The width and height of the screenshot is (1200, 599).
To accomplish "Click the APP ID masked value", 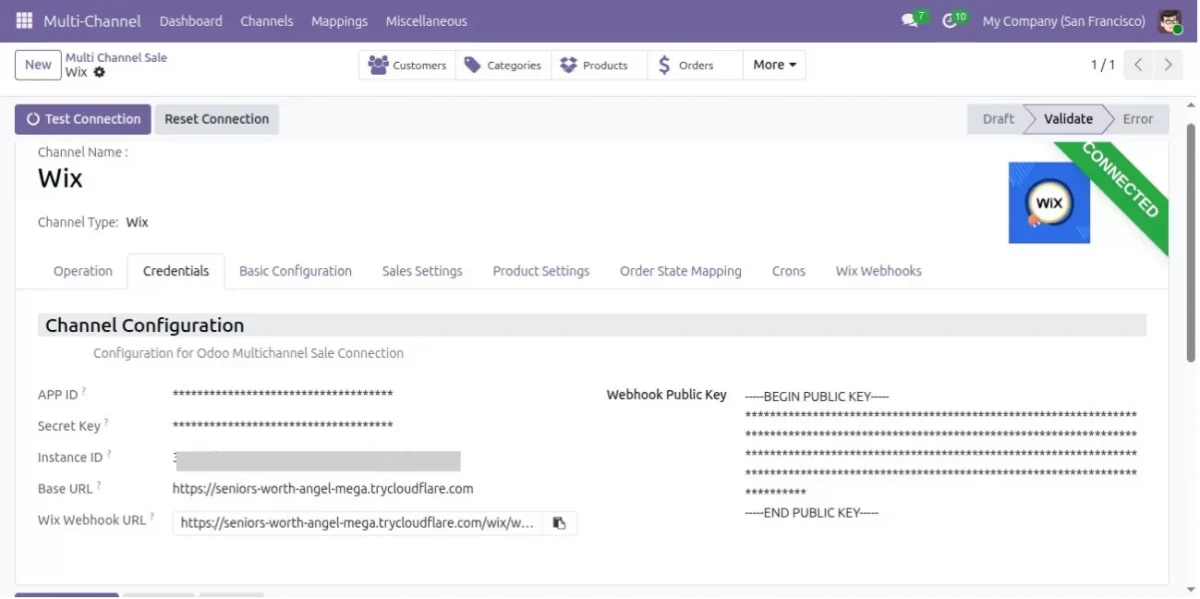I will tap(283, 395).
